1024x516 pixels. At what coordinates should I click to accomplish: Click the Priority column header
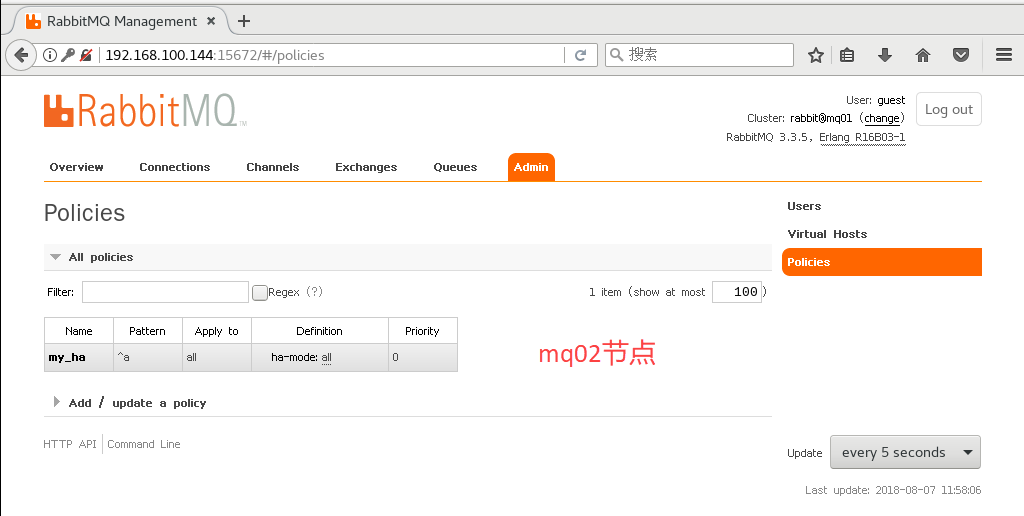click(x=423, y=331)
